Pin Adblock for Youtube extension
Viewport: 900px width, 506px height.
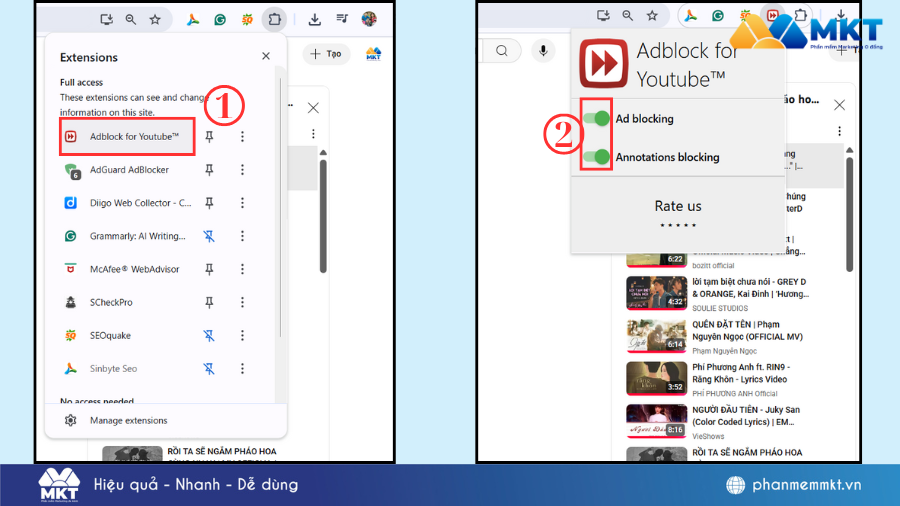(x=210, y=137)
